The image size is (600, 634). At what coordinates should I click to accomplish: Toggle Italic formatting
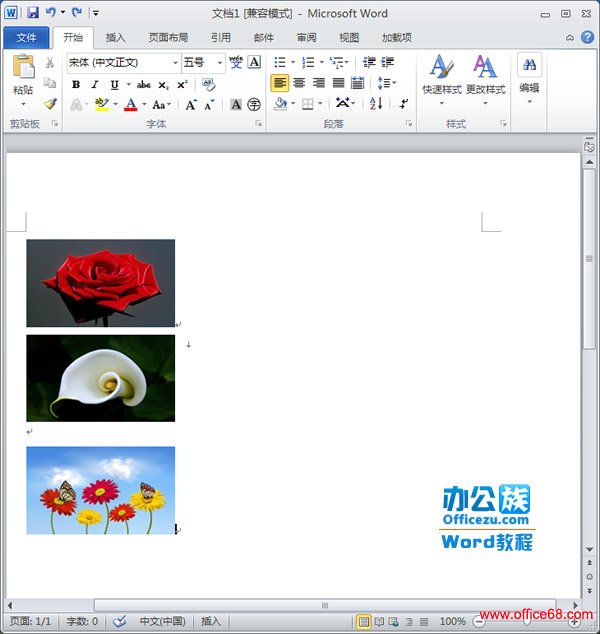pyautogui.click(x=95, y=85)
